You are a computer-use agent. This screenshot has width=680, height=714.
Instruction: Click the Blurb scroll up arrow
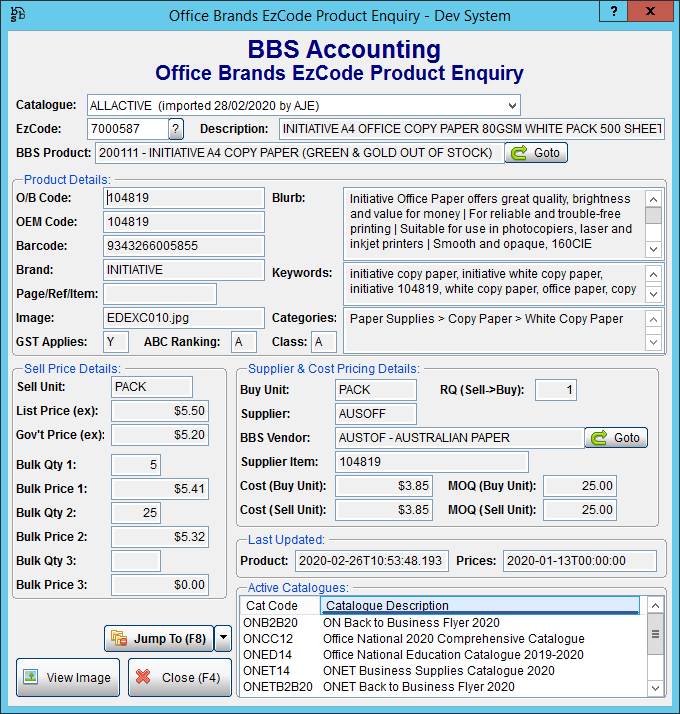coord(654,199)
